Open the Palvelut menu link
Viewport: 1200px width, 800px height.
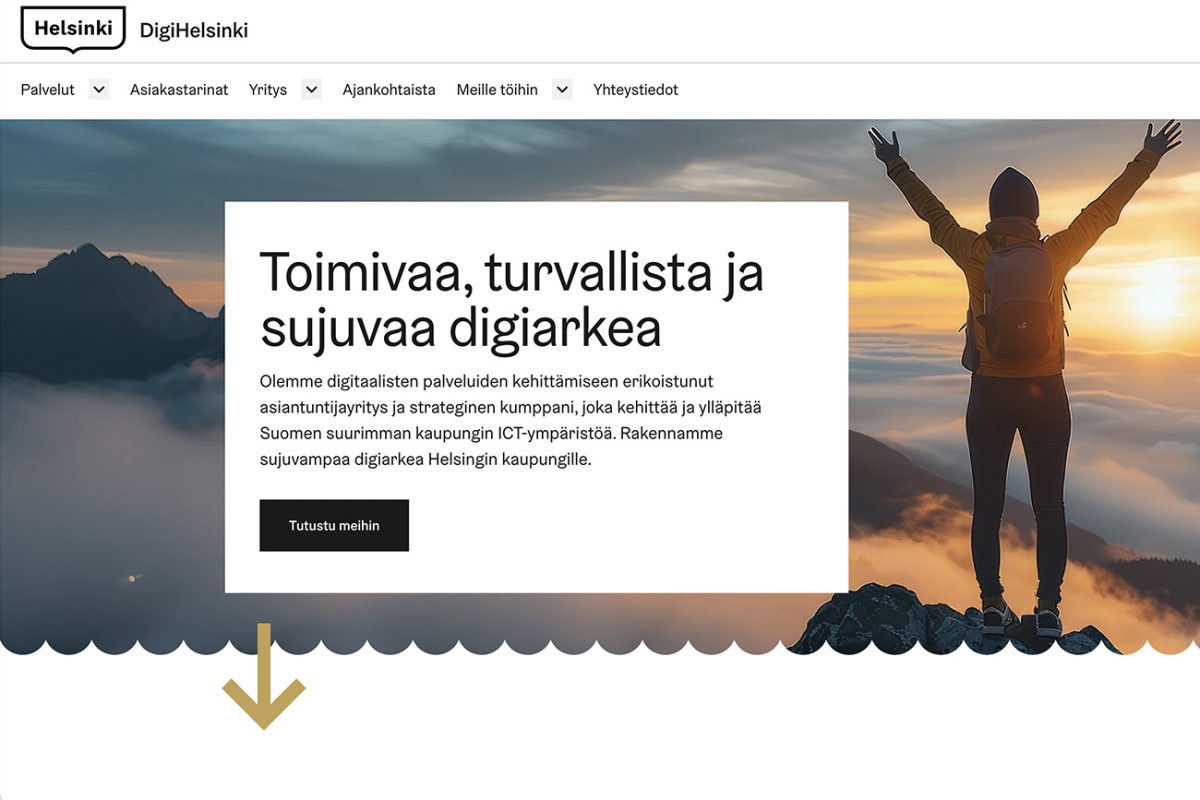coord(48,90)
